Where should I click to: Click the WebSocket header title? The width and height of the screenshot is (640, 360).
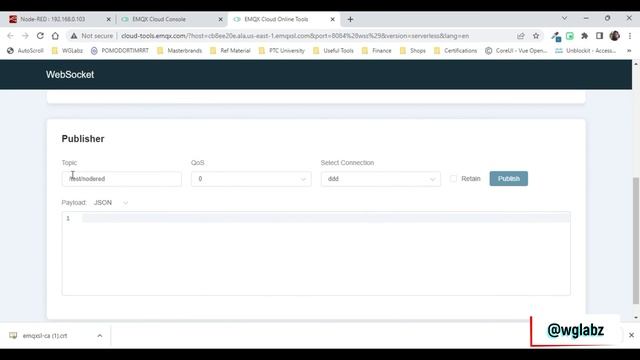click(x=70, y=75)
